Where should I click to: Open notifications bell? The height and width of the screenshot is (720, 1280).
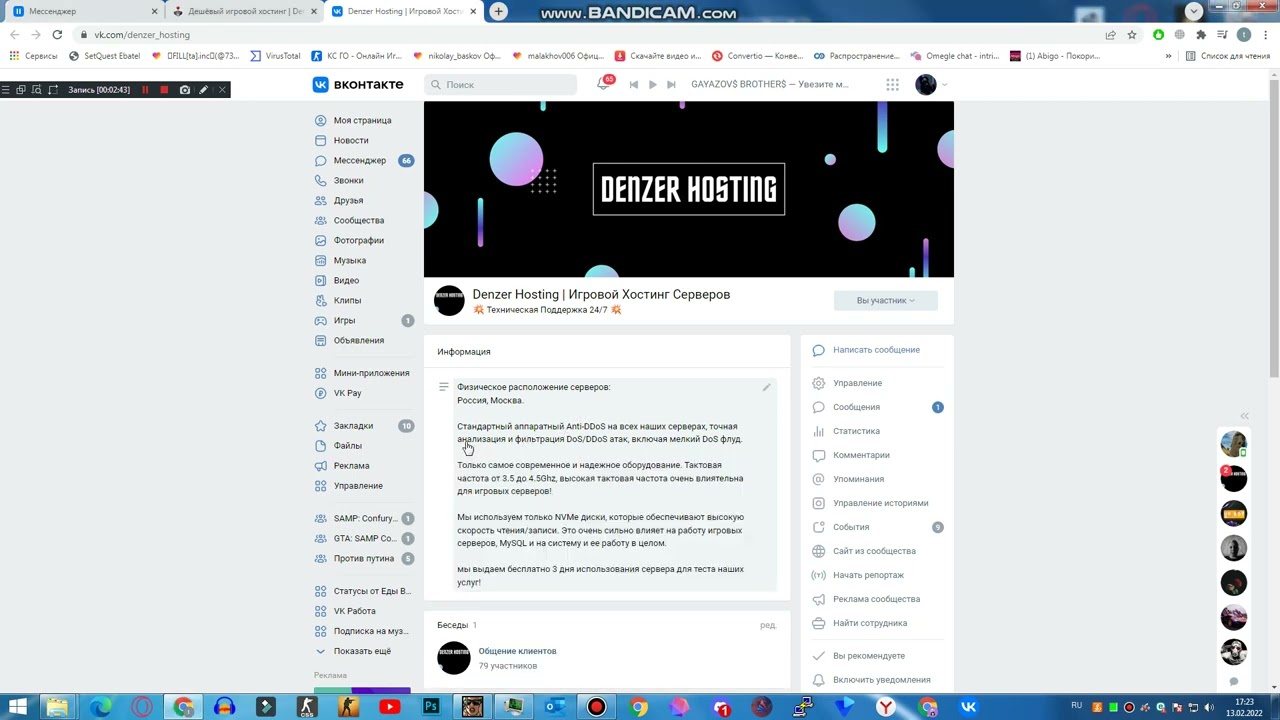click(603, 84)
